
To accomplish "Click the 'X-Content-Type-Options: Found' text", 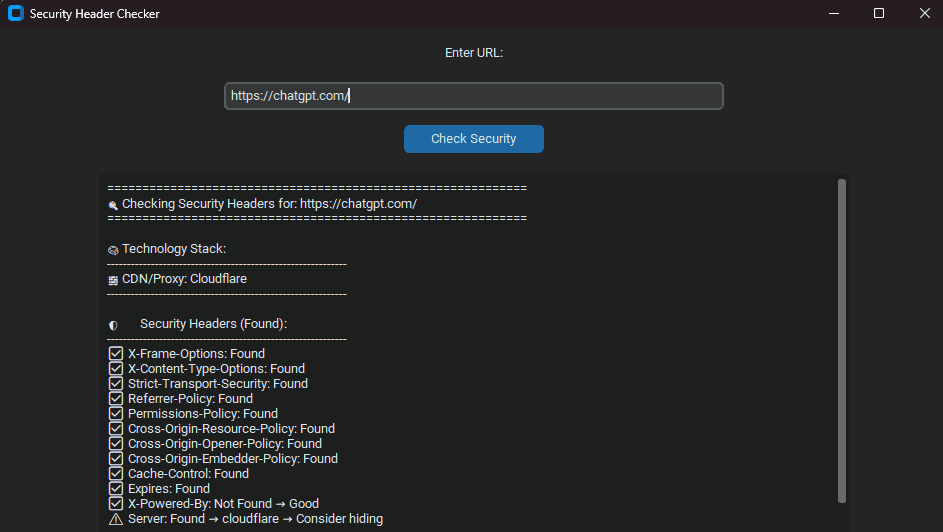I will coord(216,368).
